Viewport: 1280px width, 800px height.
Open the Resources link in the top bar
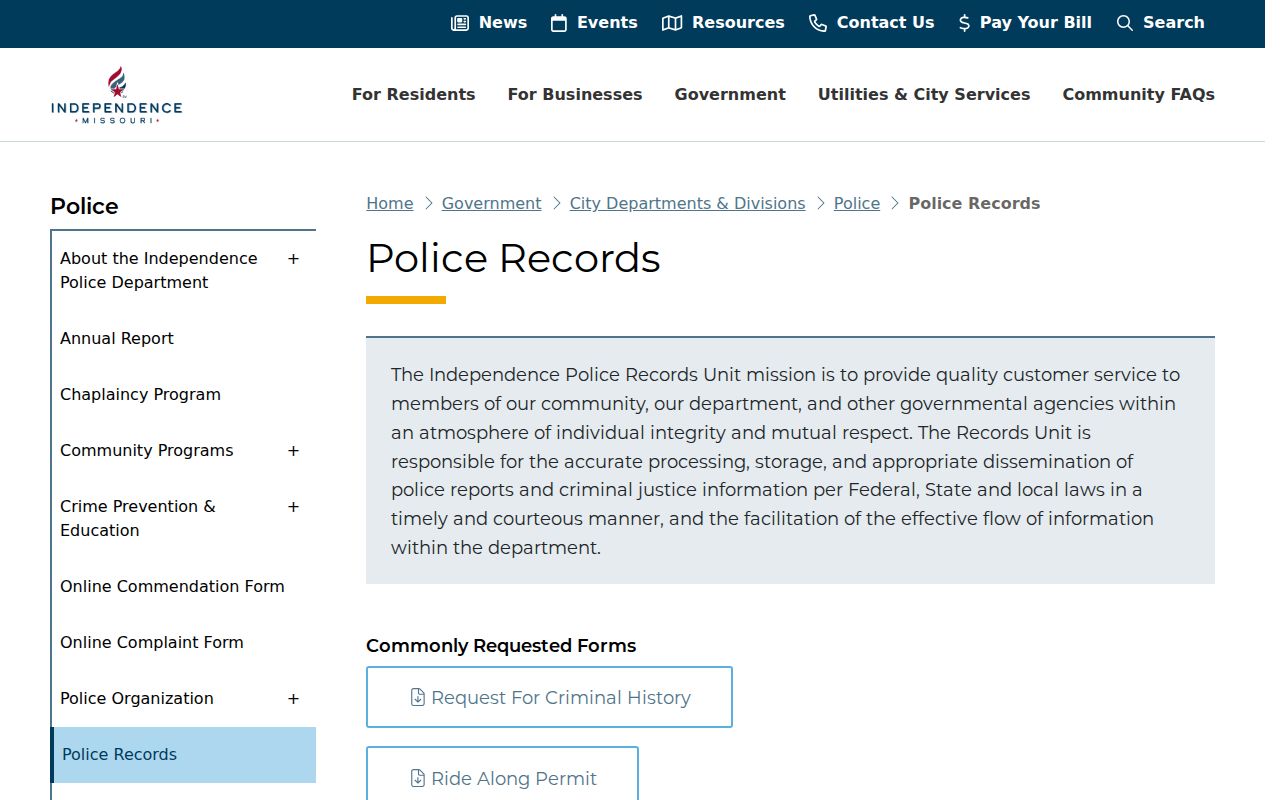click(723, 23)
